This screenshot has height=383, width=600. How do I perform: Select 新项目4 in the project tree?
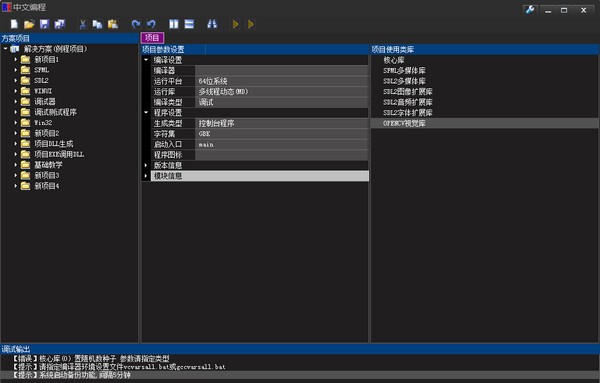(47, 186)
